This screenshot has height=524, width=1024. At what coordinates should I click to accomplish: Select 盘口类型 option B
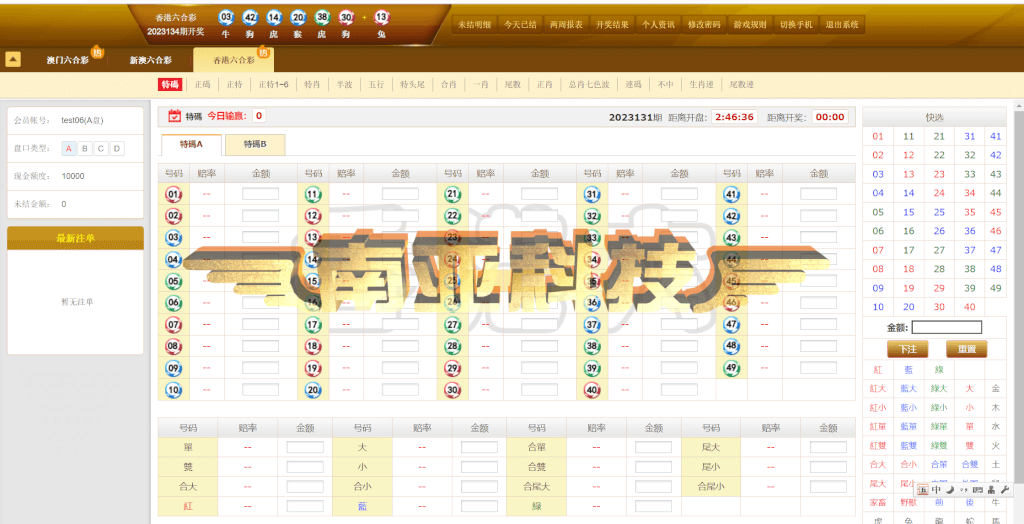tap(85, 148)
